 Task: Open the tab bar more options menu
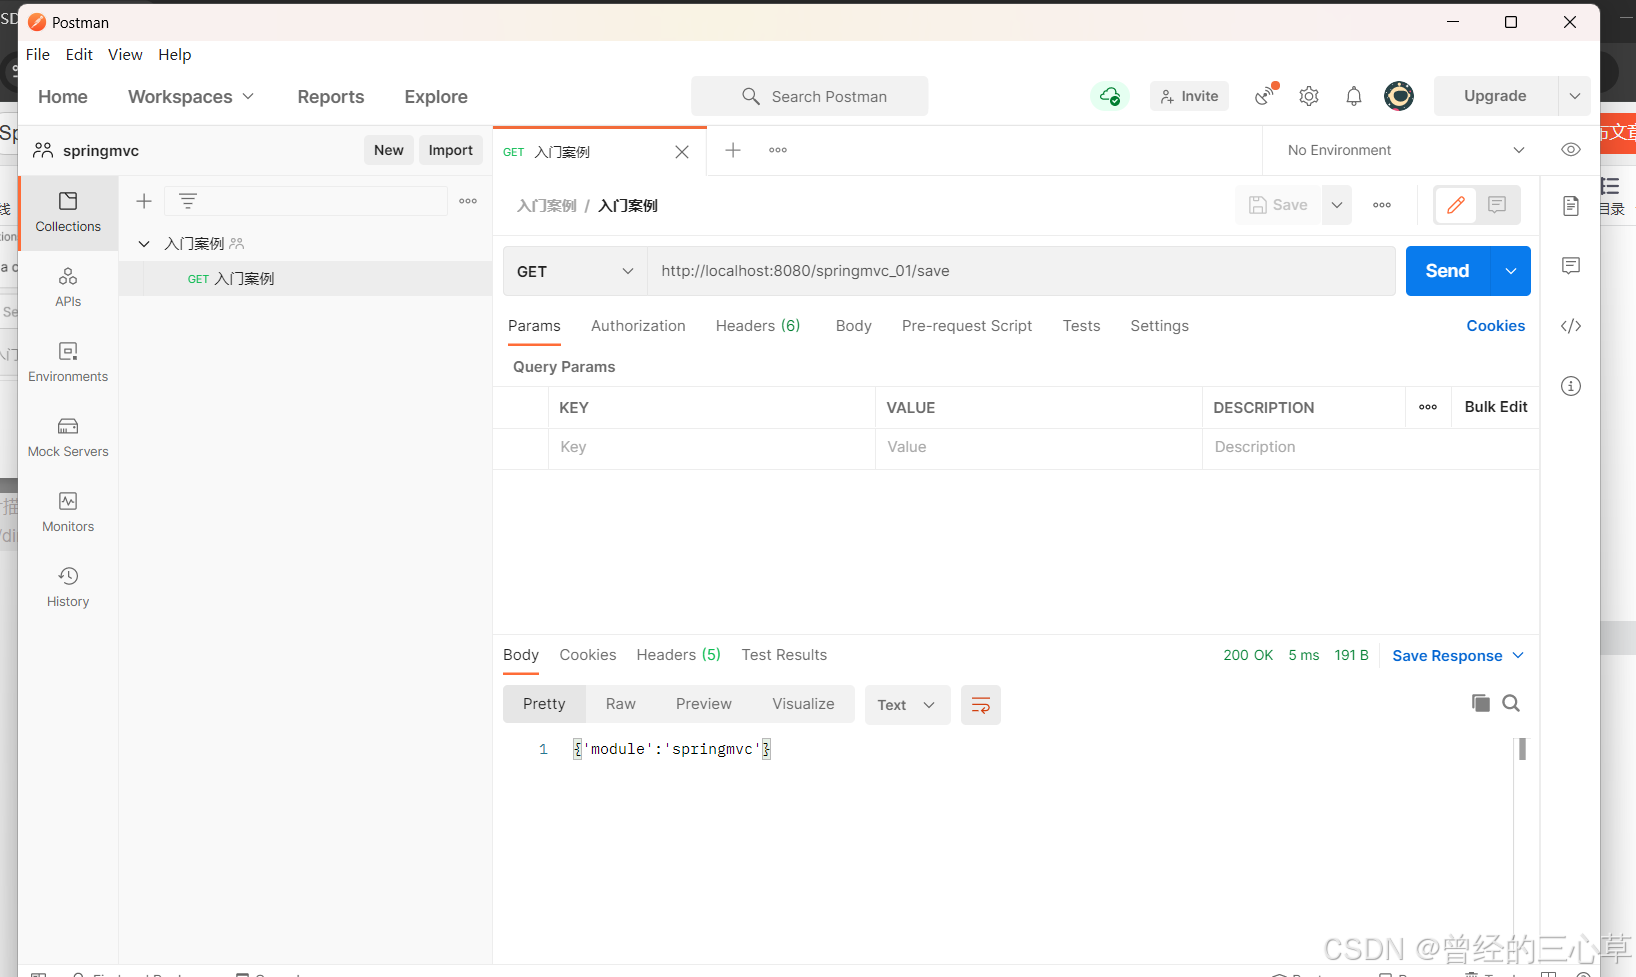click(778, 150)
